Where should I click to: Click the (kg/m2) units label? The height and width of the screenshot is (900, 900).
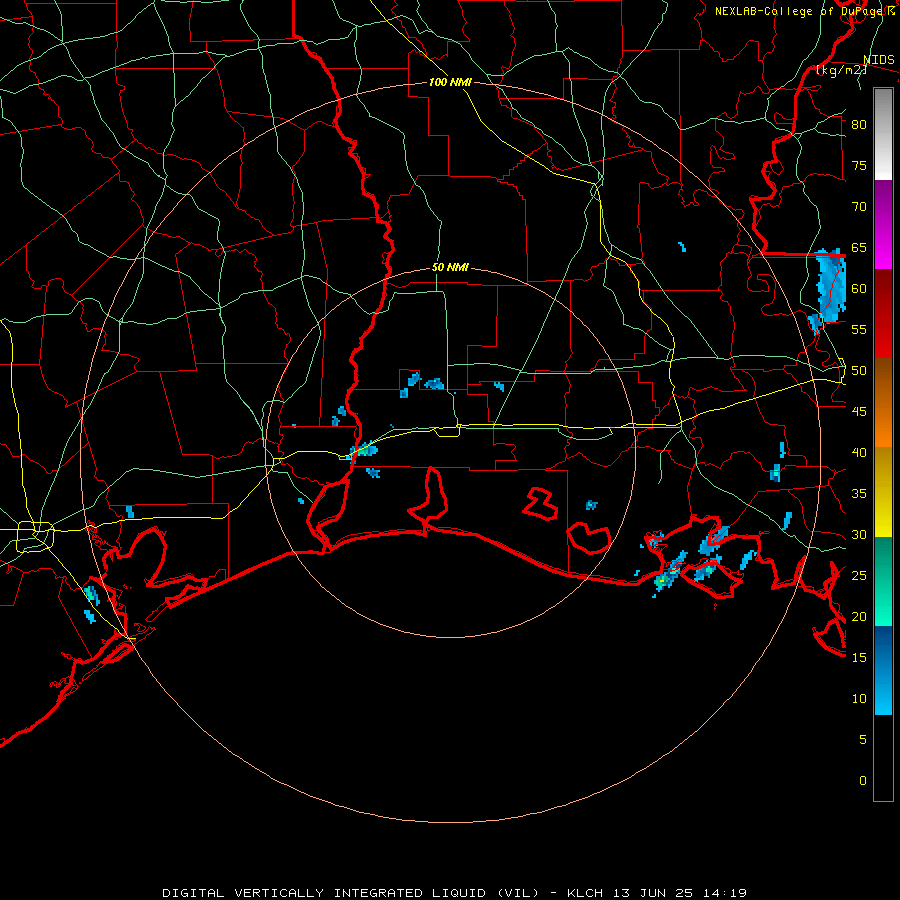click(x=841, y=70)
